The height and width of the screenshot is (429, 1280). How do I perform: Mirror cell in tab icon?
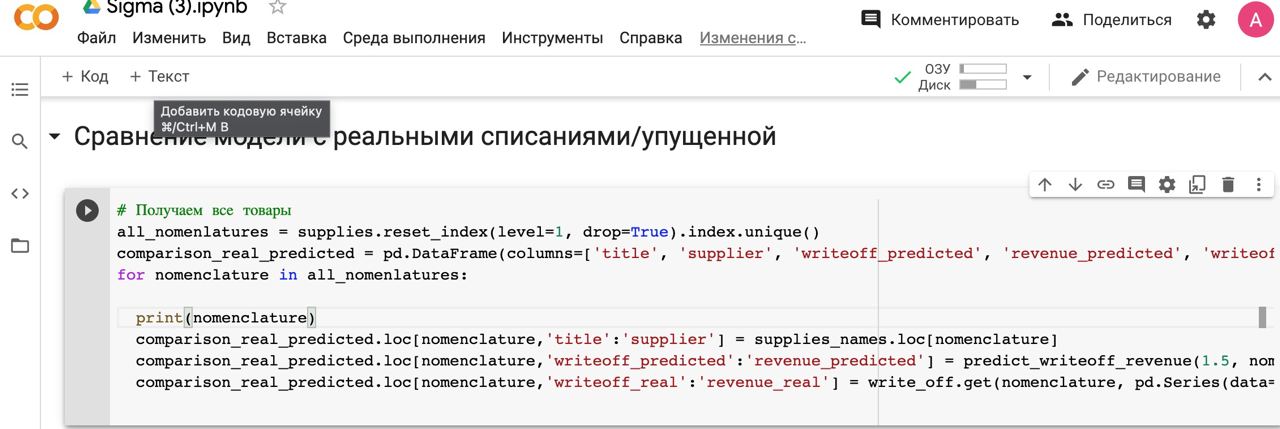coord(1197,185)
